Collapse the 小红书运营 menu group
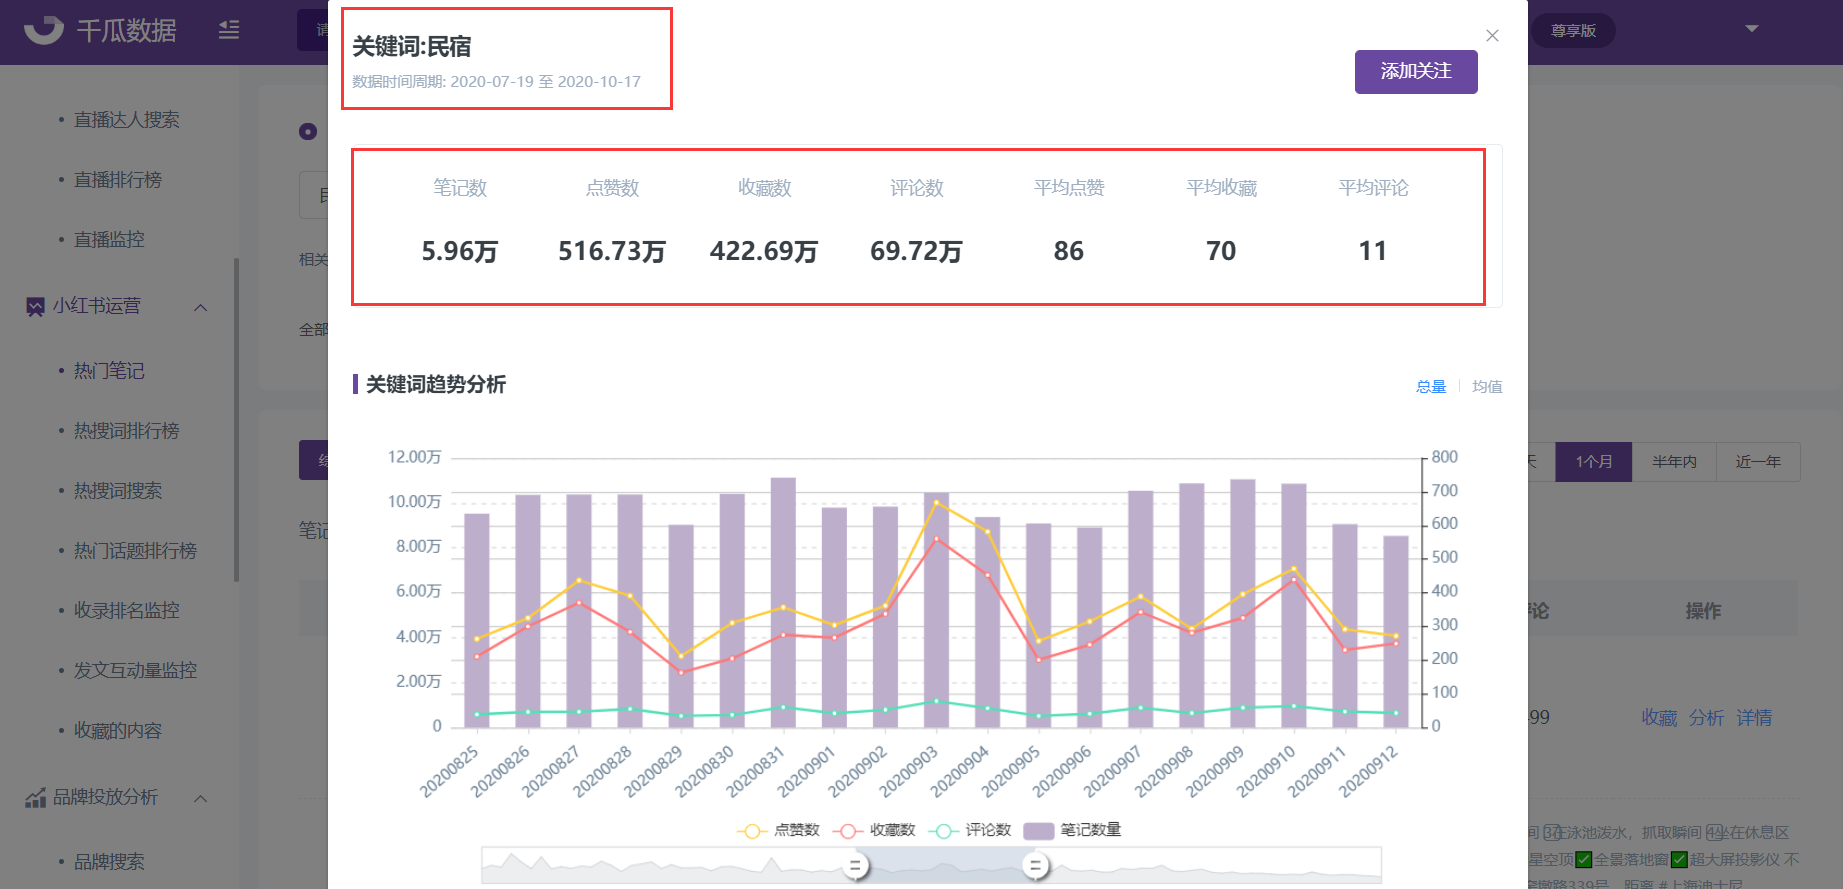 click(200, 307)
